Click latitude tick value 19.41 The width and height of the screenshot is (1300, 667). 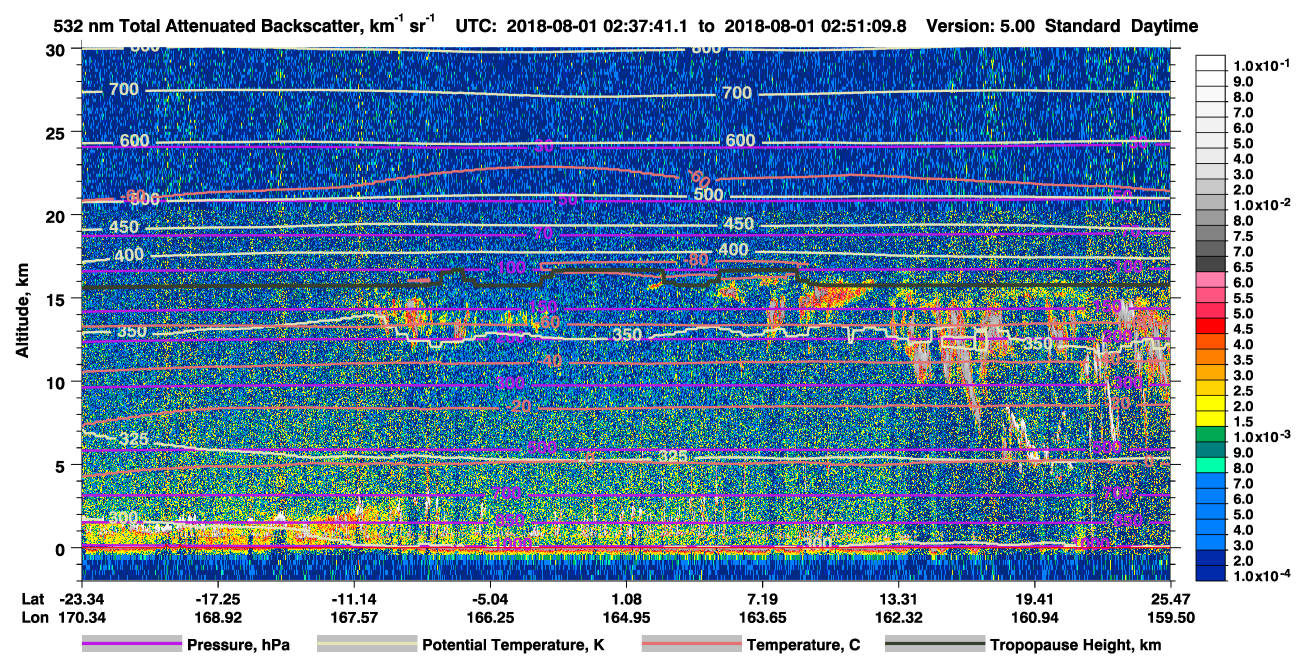click(x=1035, y=598)
